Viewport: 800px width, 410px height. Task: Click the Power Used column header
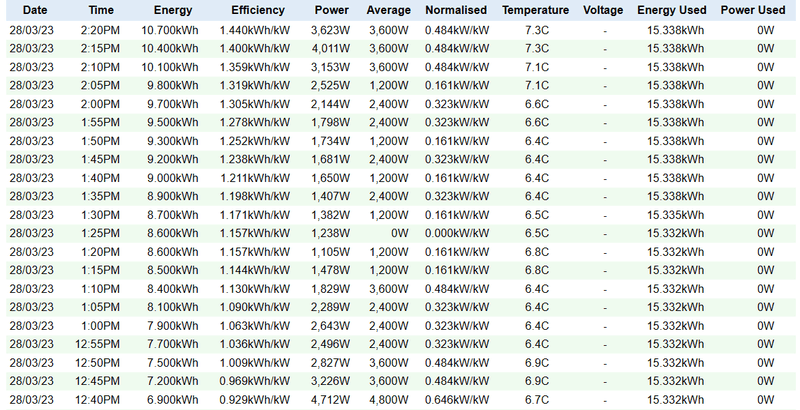[x=753, y=10]
